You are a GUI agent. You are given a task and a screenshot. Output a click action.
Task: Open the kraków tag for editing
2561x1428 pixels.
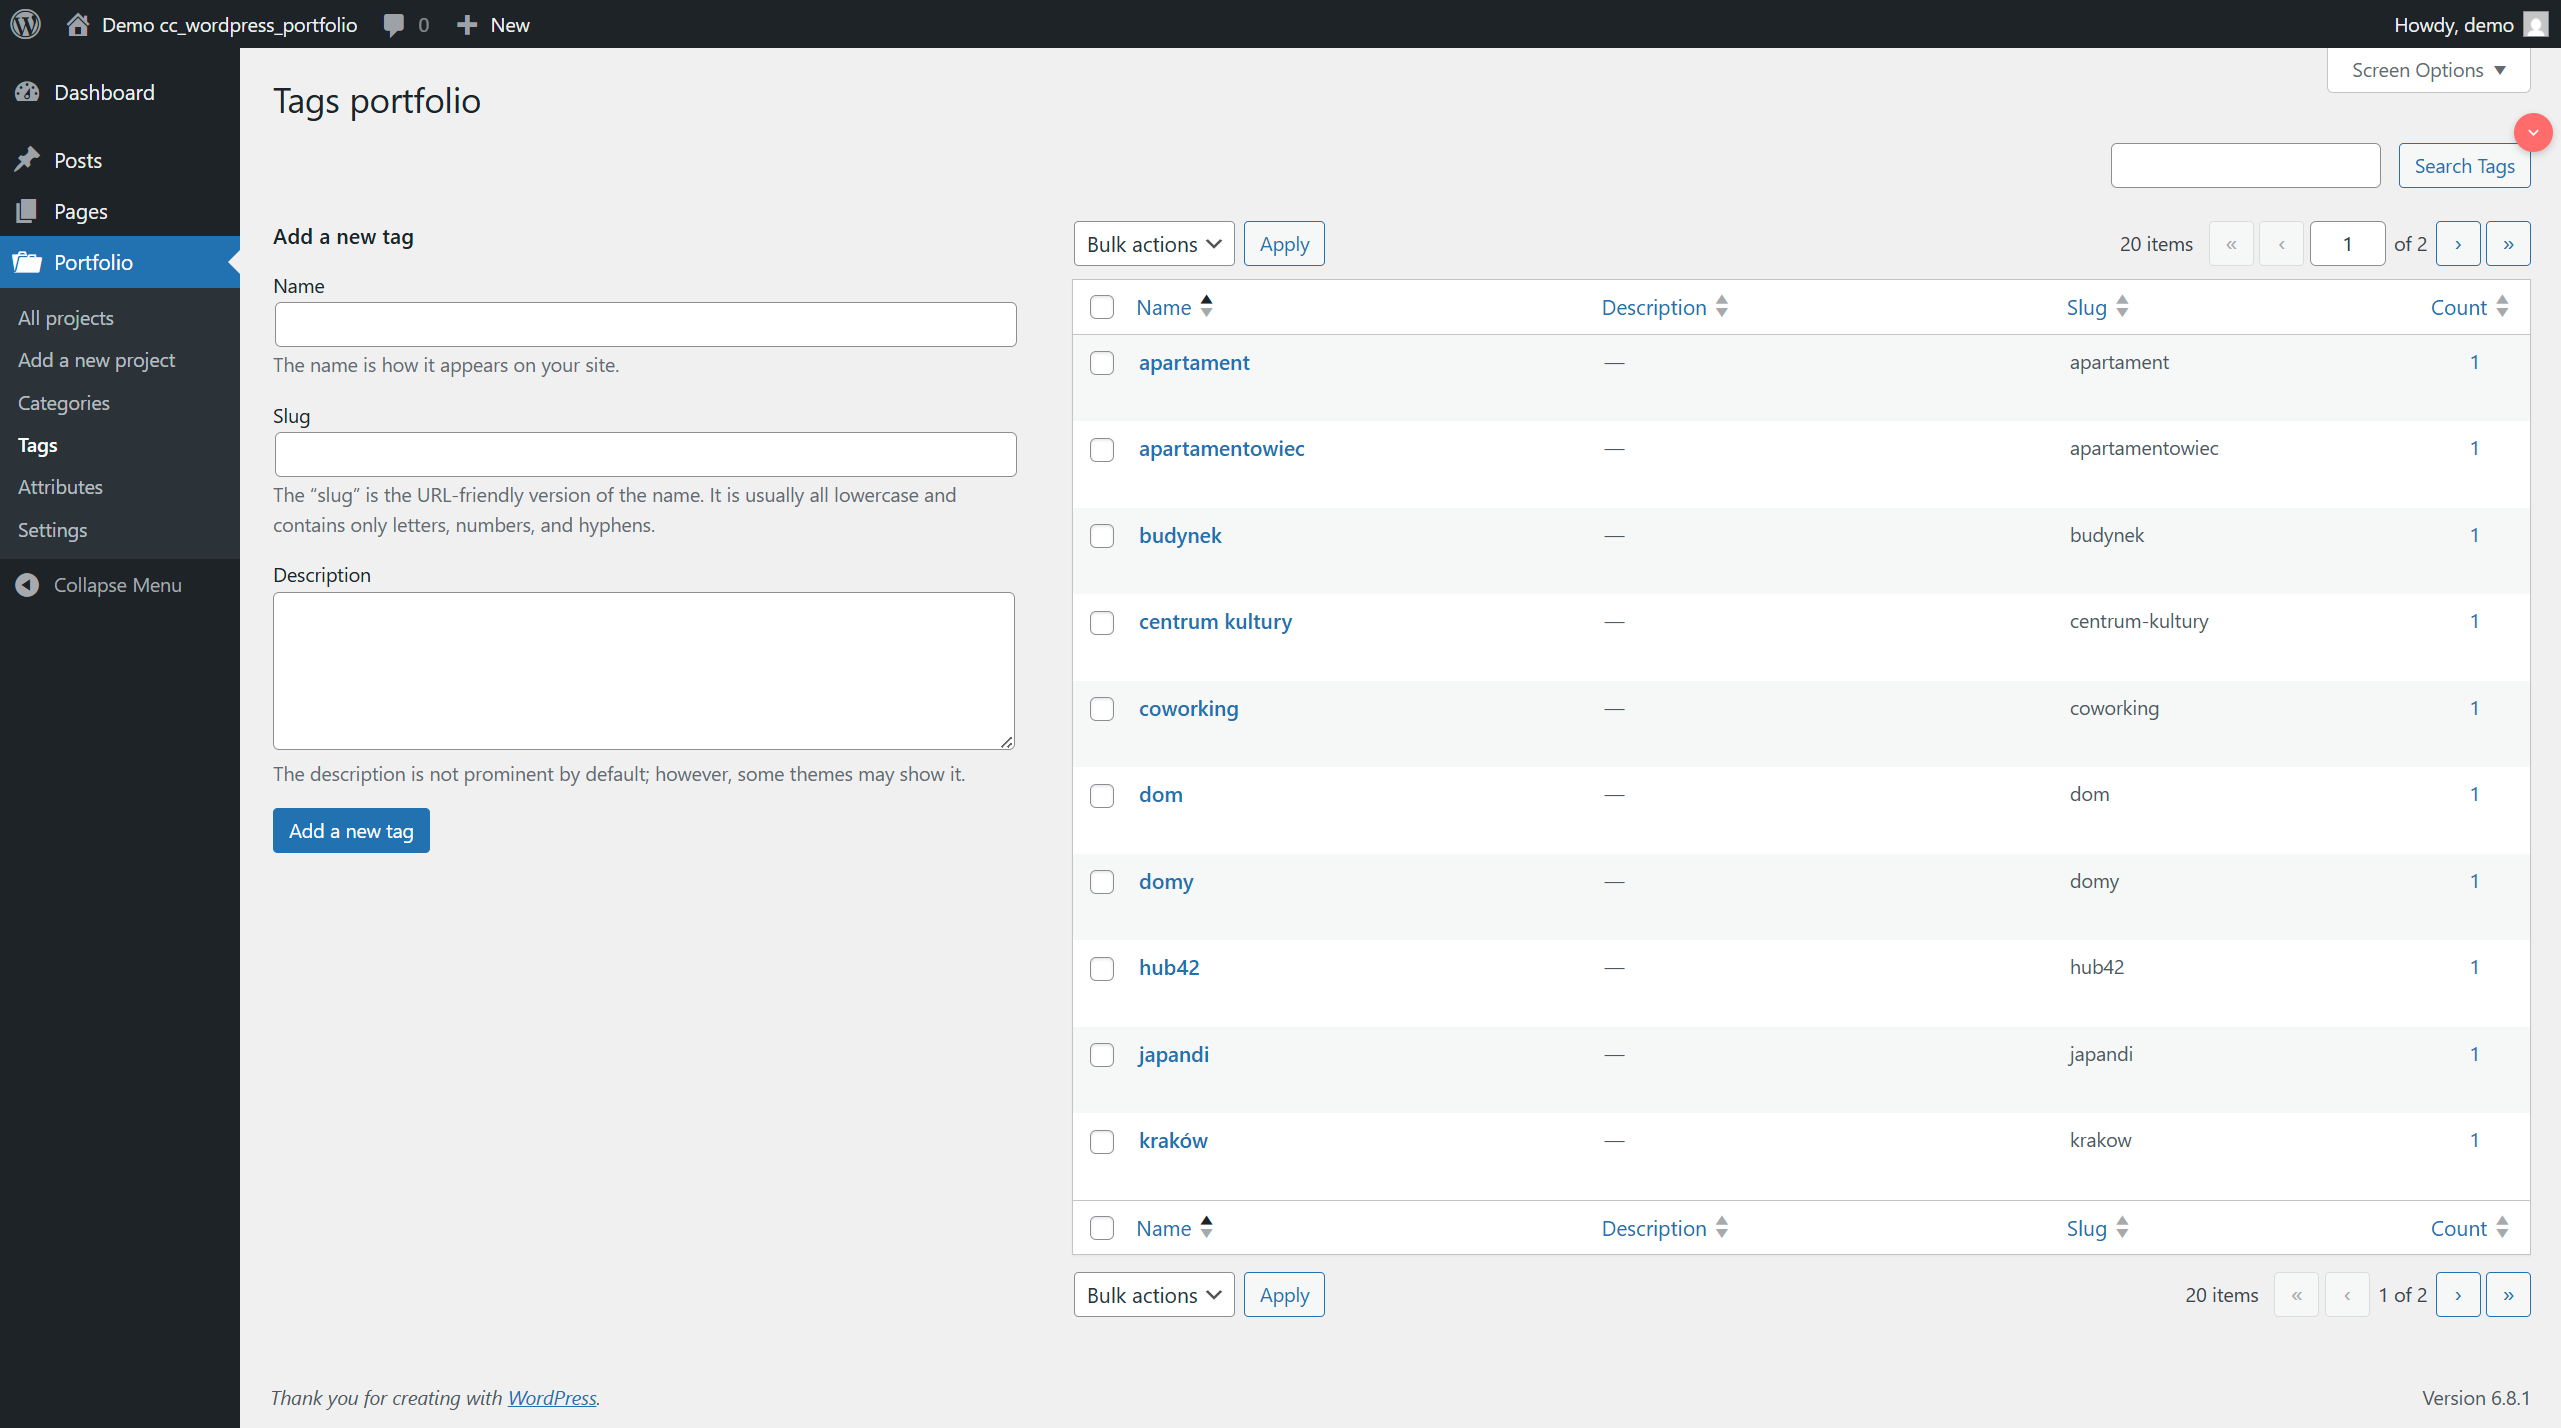pos(1172,1140)
